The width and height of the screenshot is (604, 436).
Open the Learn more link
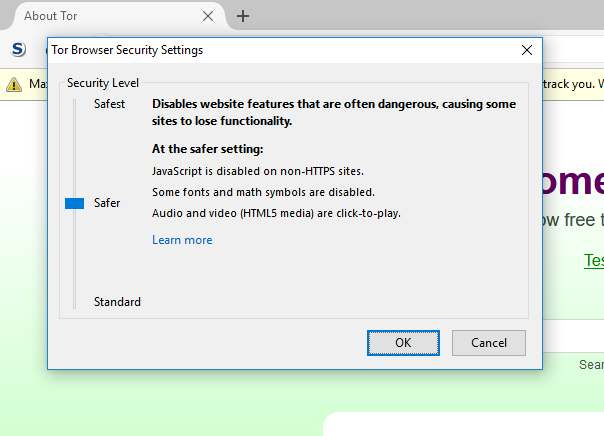click(x=182, y=240)
